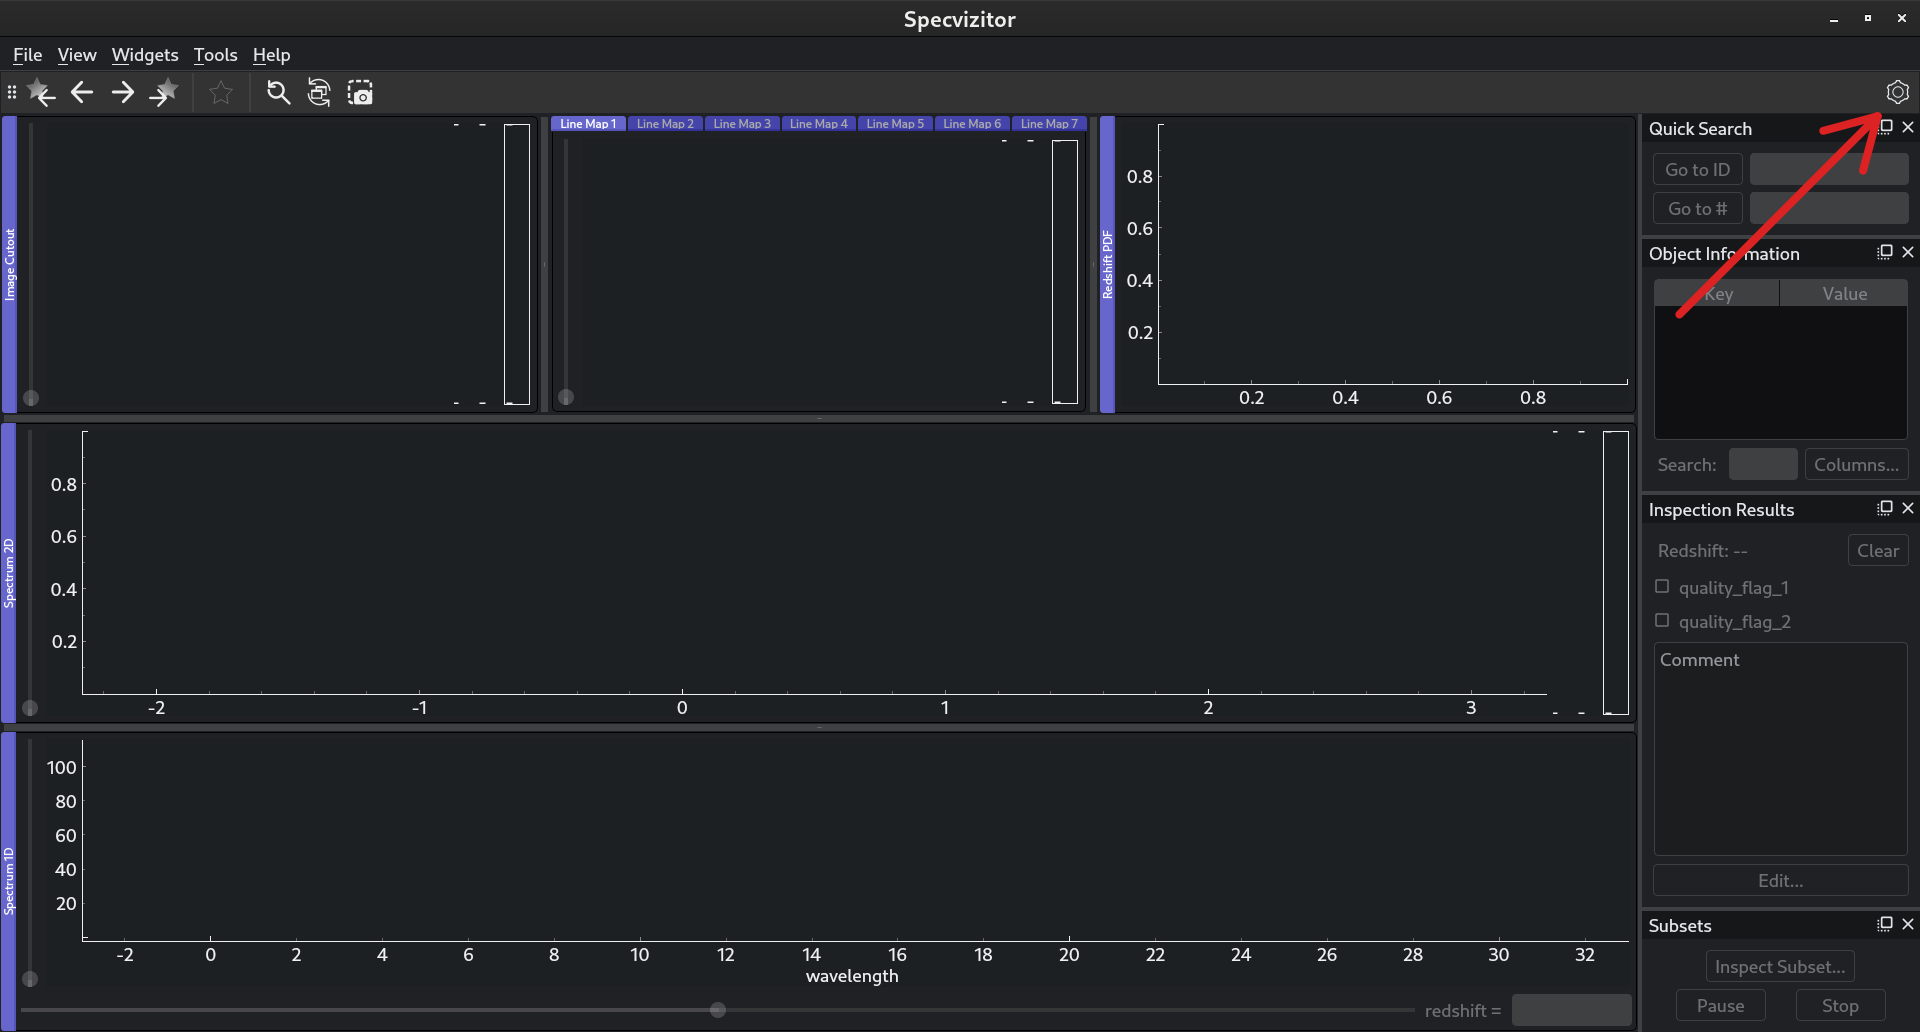Image resolution: width=1920 pixels, height=1032 pixels.
Task: Switch to the Line Map 4 tab
Action: pyautogui.click(x=818, y=124)
